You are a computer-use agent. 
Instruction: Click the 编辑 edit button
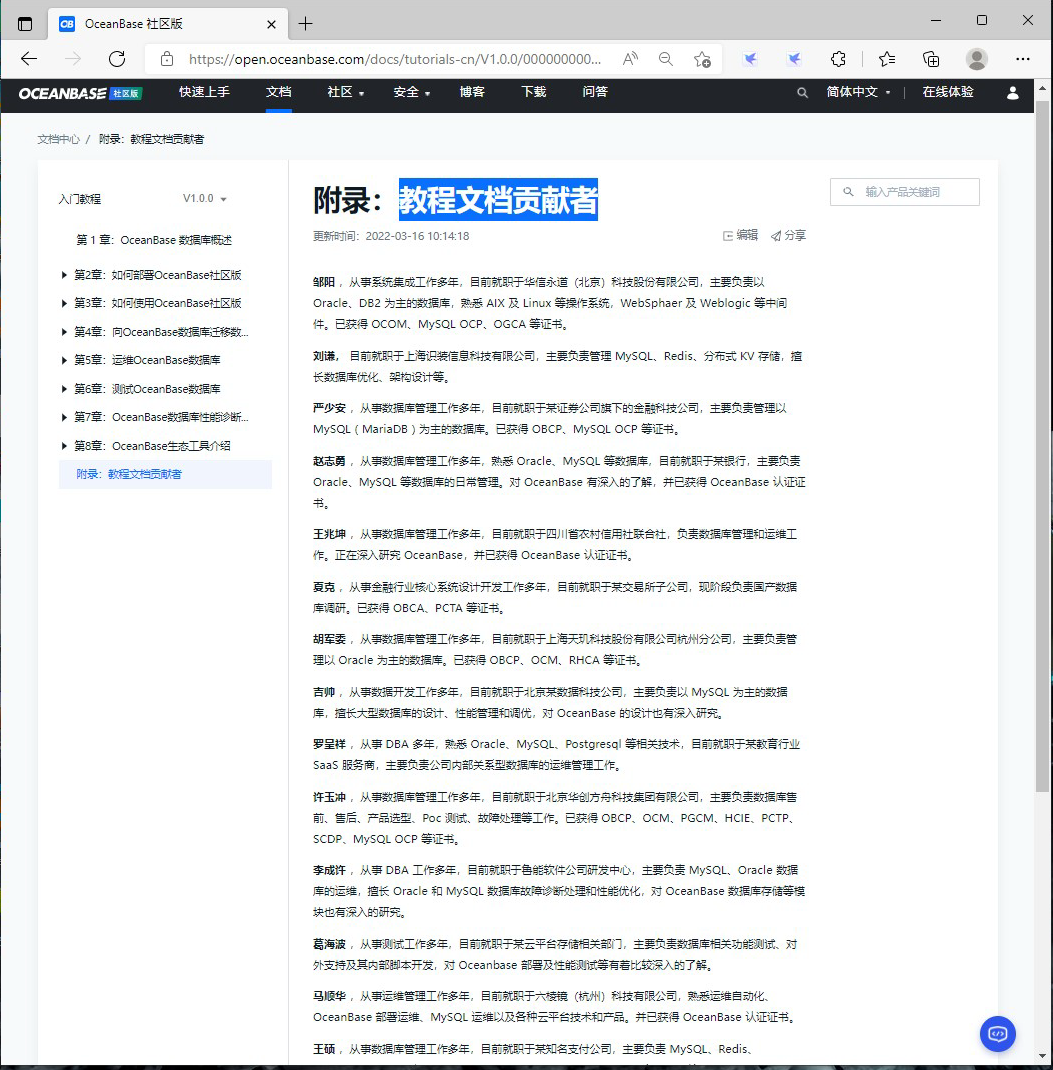point(740,235)
